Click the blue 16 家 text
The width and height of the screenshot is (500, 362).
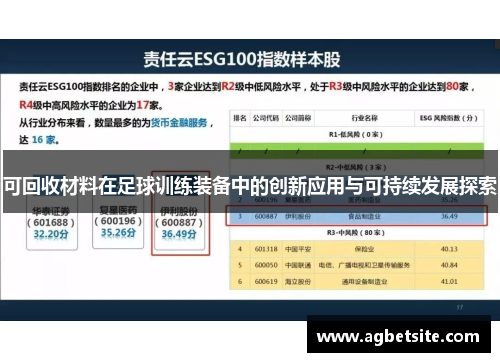tap(44, 140)
